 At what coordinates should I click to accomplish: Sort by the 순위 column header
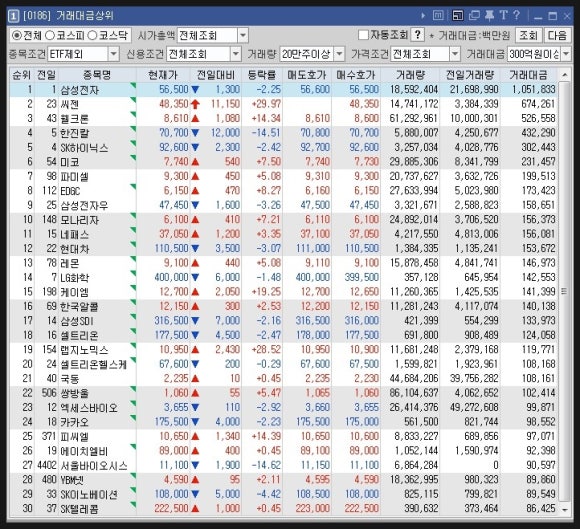click(21, 75)
